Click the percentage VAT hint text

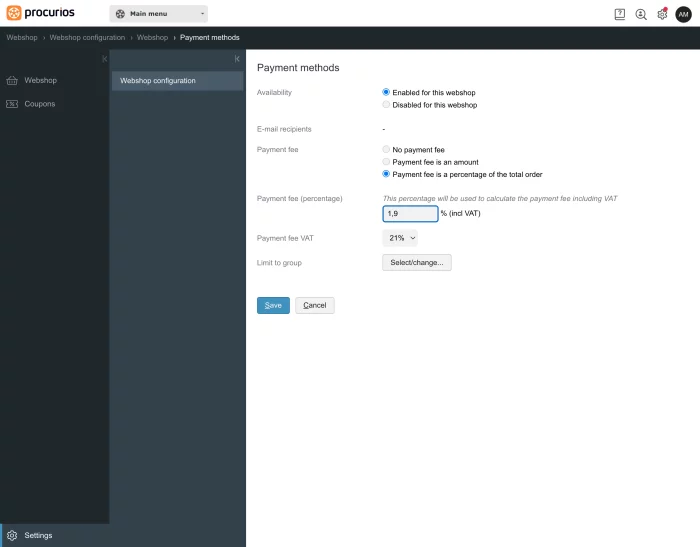(x=500, y=199)
